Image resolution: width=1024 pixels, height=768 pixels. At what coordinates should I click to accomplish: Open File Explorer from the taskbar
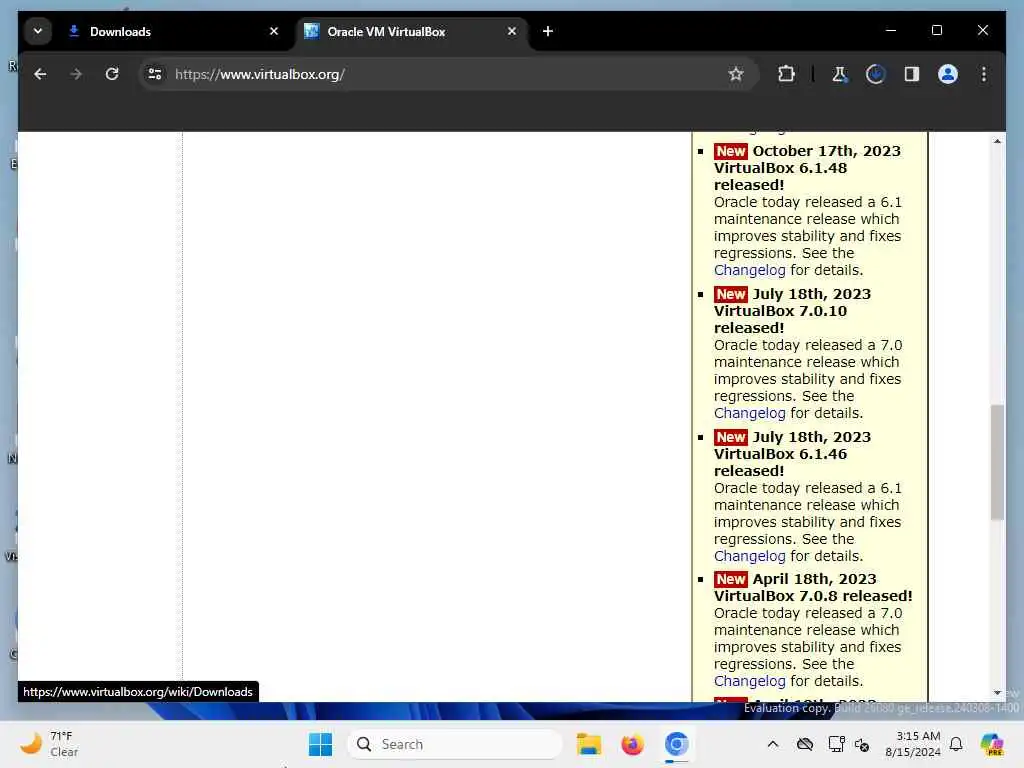588,744
